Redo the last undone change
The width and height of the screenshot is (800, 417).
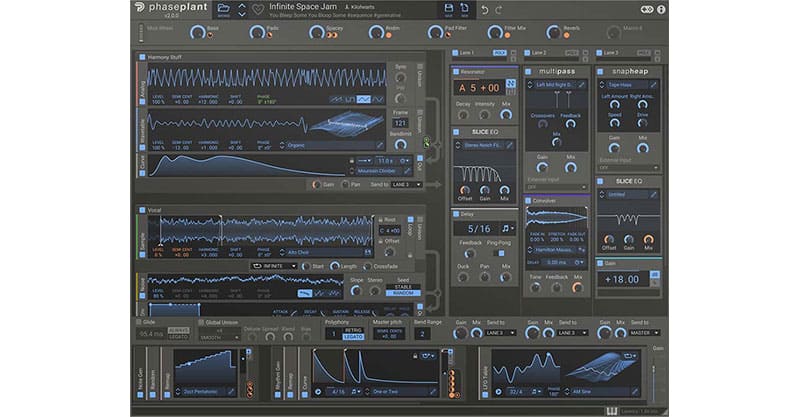[x=498, y=10]
